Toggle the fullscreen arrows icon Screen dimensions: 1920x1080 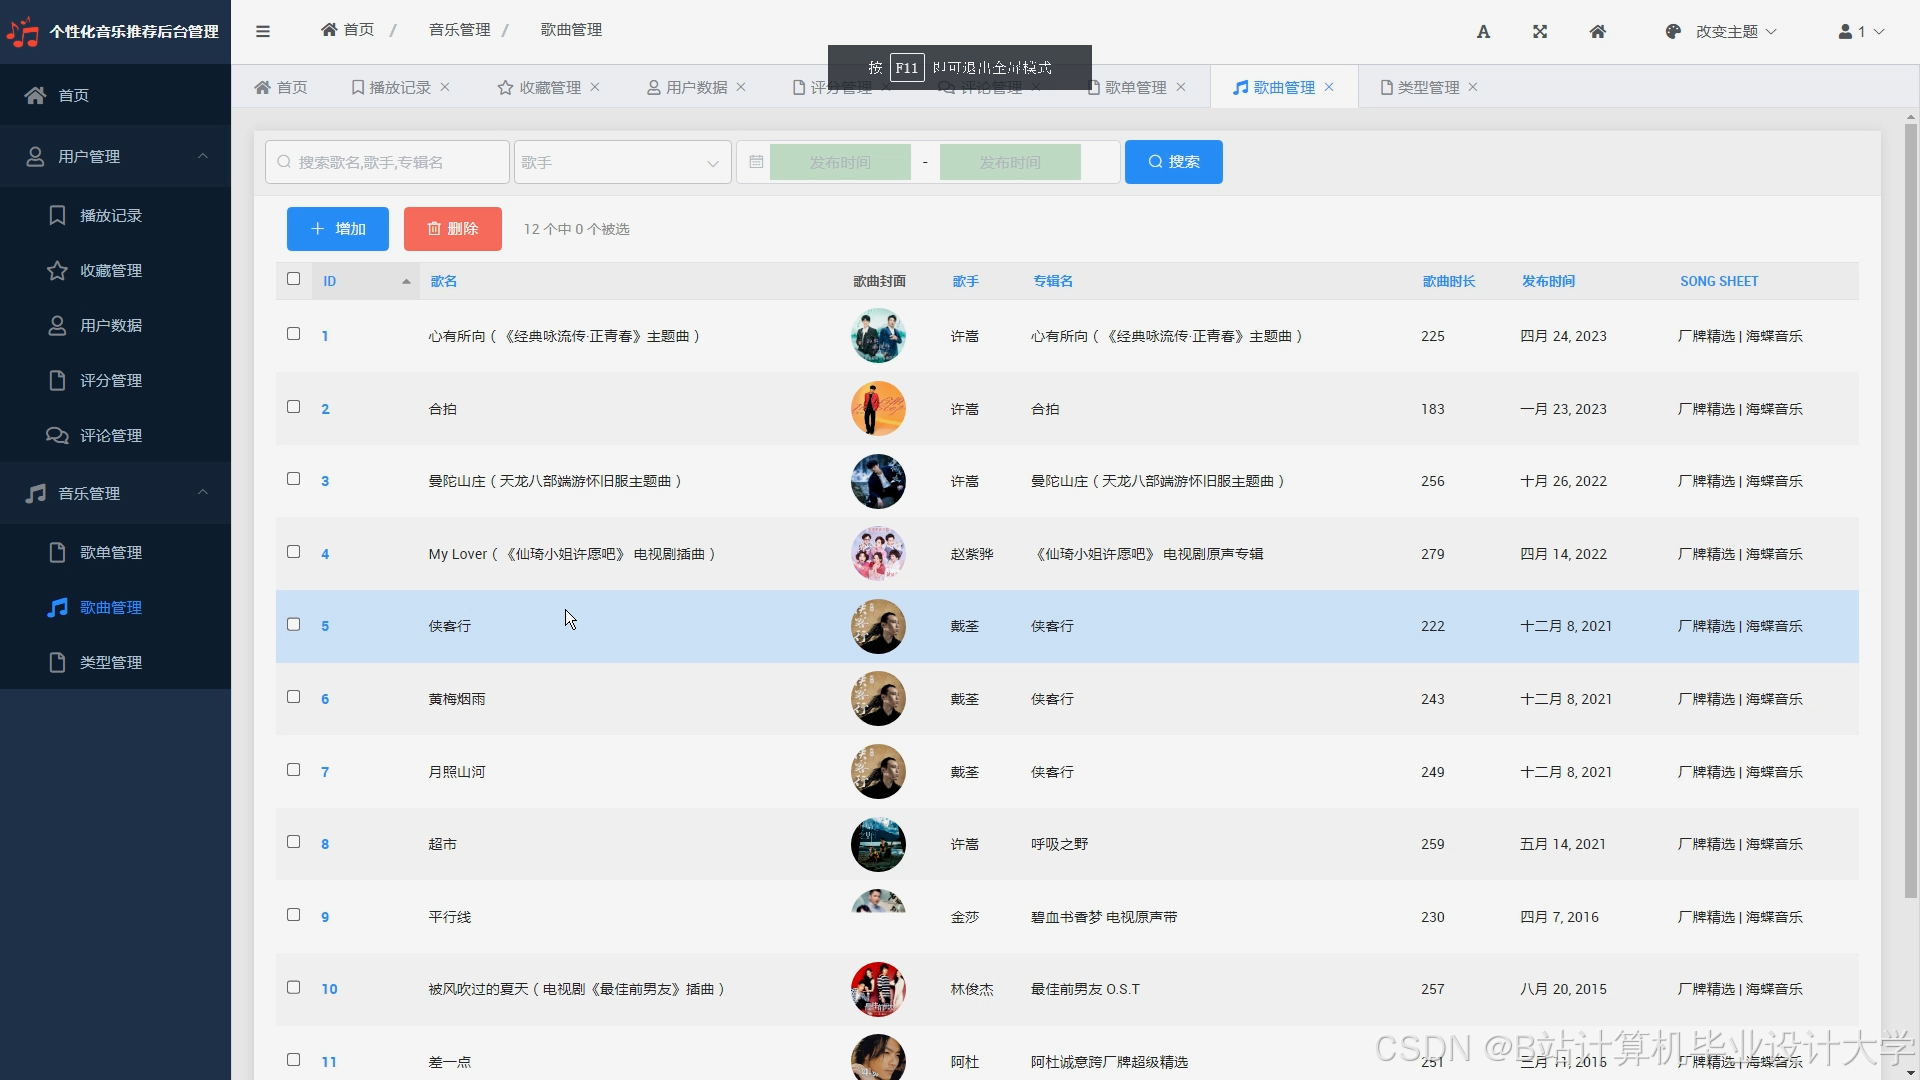(1540, 32)
